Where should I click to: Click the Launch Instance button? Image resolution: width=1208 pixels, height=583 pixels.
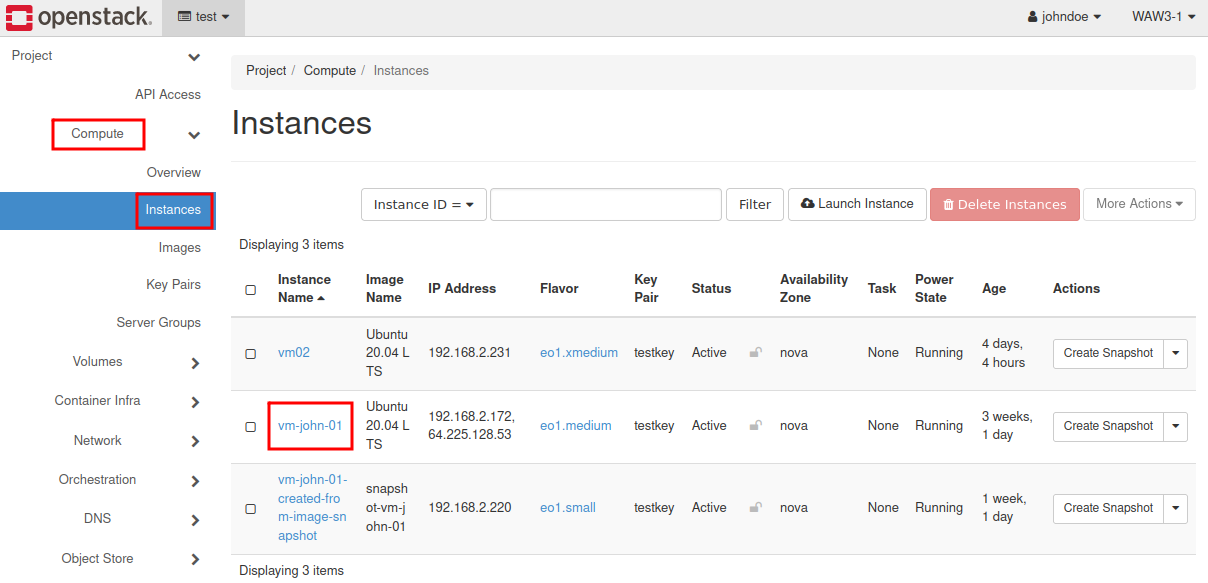click(857, 204)
